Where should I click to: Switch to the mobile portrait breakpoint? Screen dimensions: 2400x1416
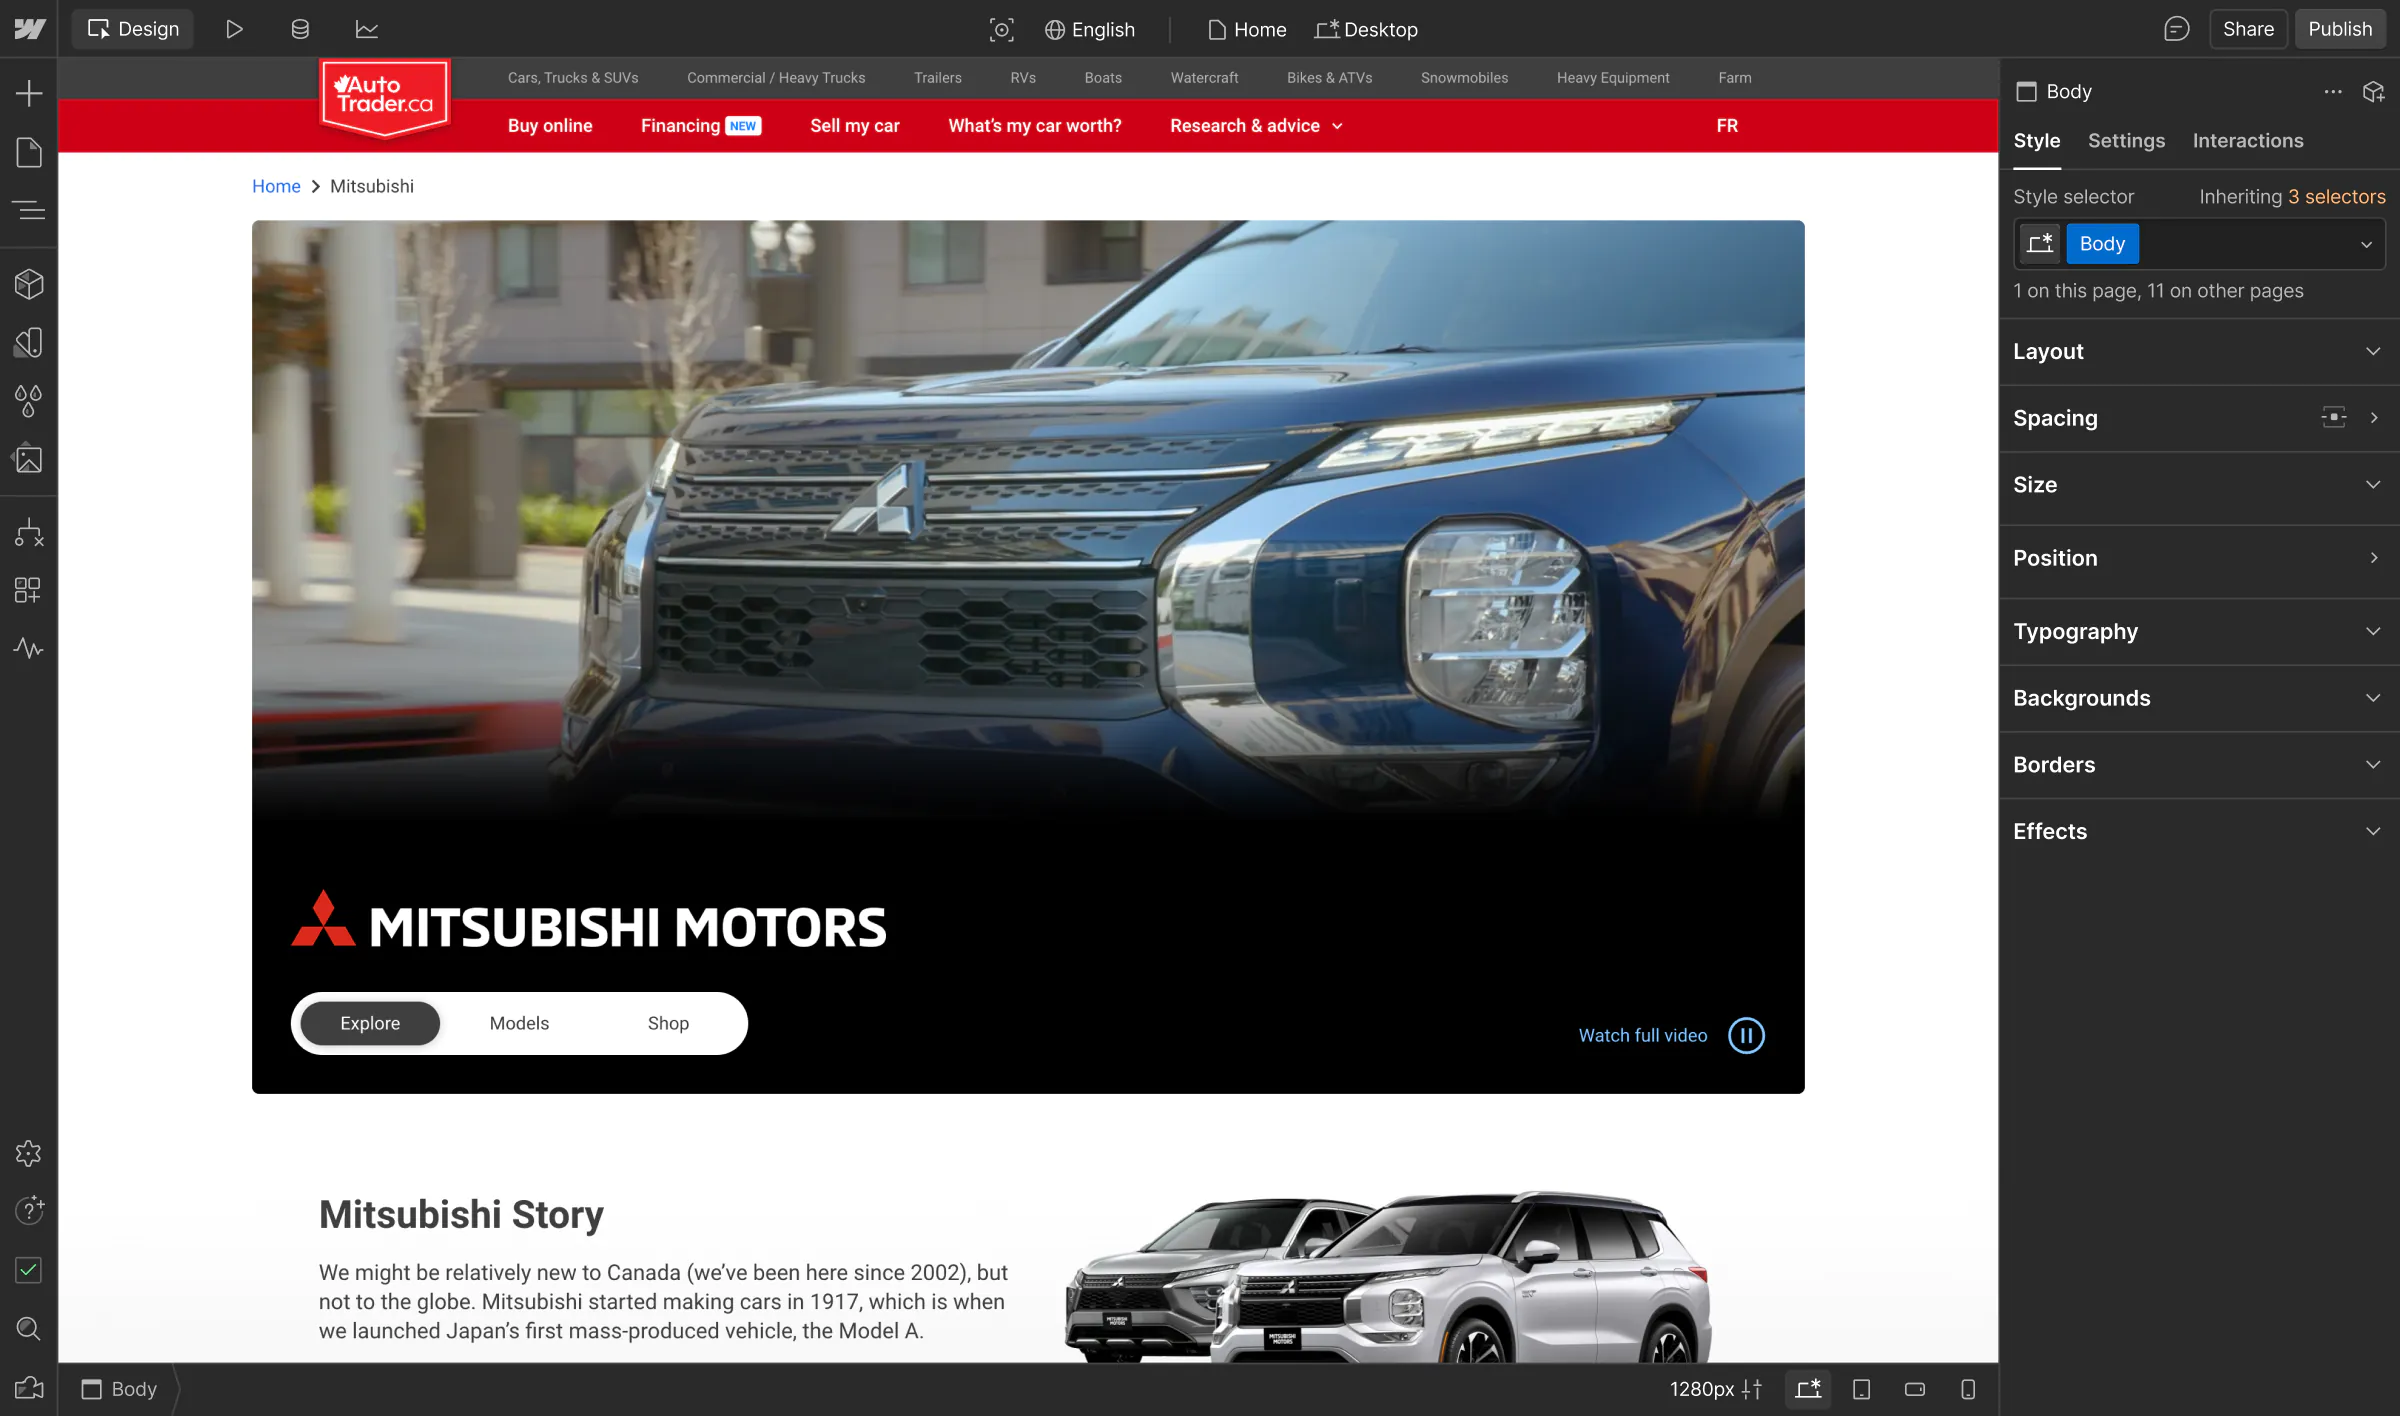[1967, 1389]
